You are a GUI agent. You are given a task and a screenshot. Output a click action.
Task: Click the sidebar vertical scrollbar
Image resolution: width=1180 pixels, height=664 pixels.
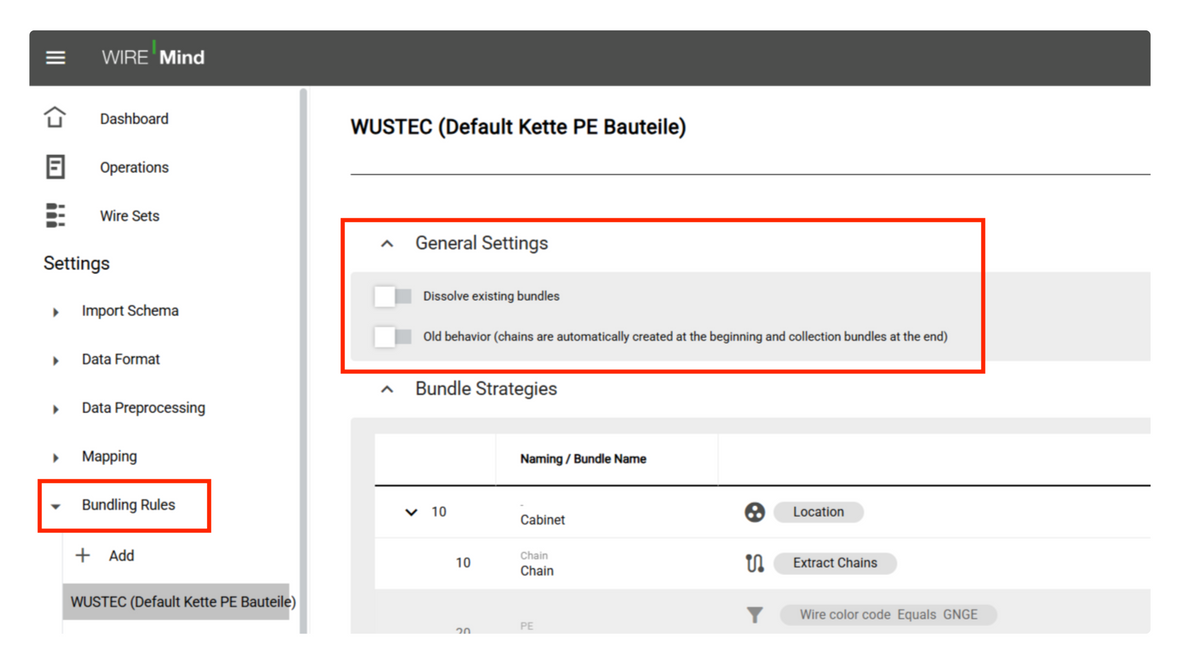(303, 361)
